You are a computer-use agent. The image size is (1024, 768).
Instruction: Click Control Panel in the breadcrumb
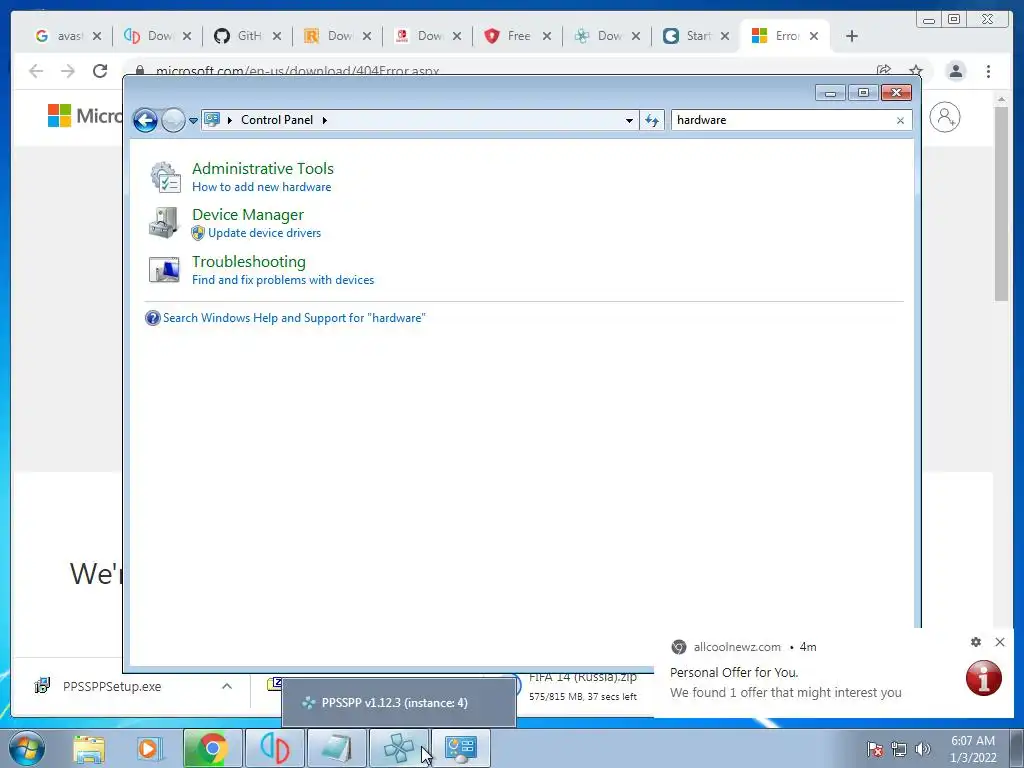pos(277,120)
